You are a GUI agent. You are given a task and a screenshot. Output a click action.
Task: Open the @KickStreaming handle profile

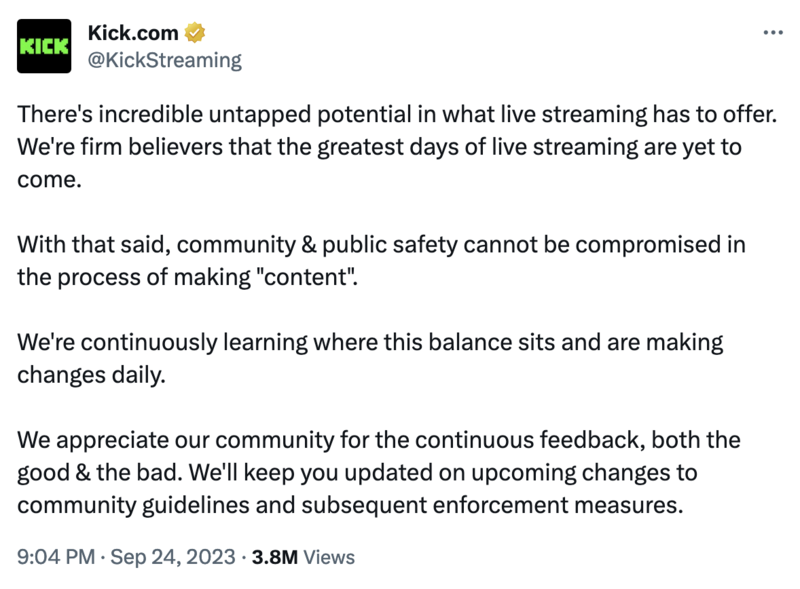165,60
